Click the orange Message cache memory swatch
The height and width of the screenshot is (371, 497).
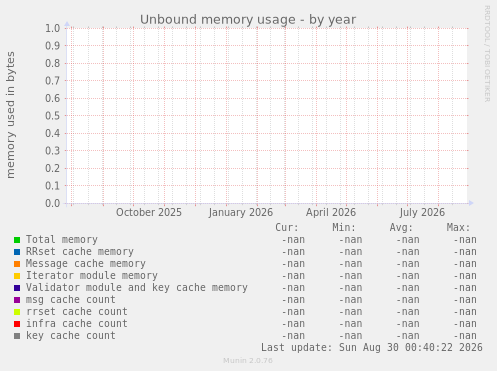coord(17,264)
